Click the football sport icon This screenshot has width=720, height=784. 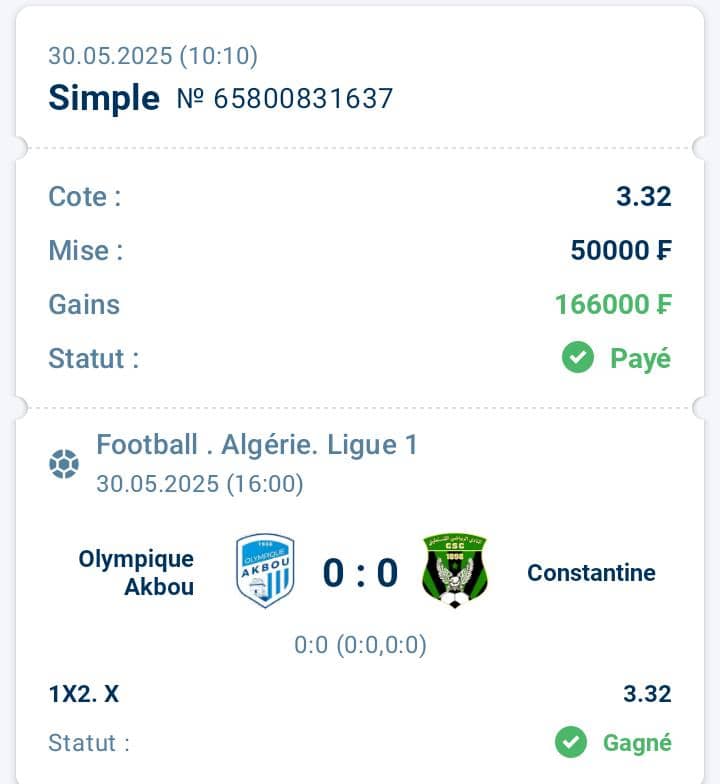point(64,464)
